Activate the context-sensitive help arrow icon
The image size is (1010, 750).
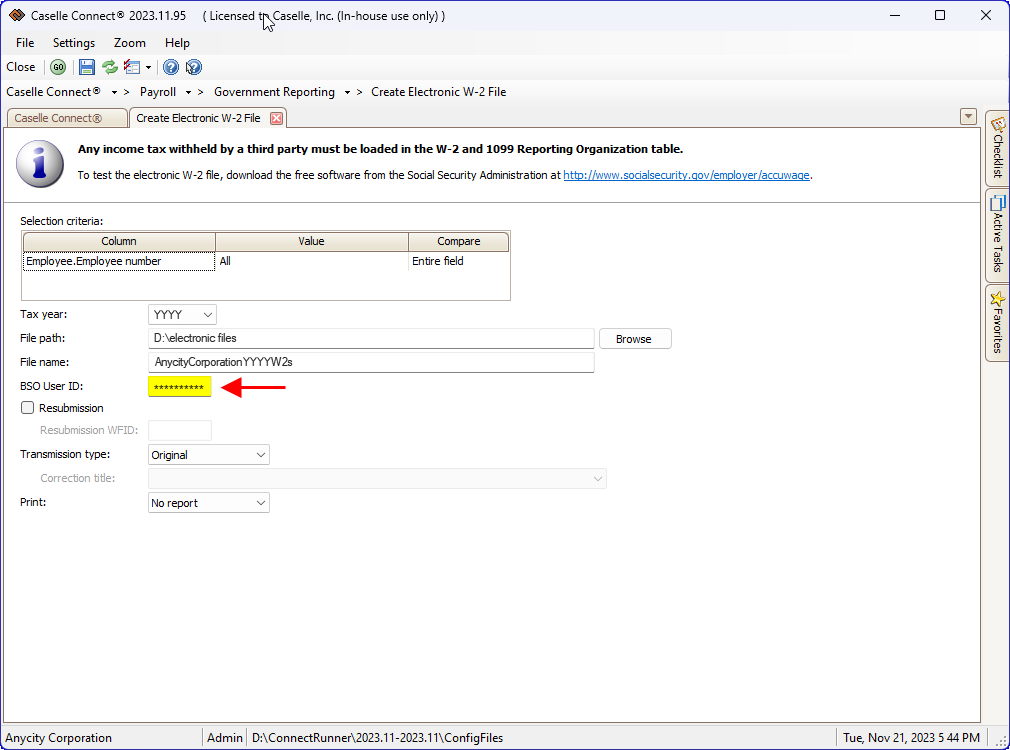193,67
